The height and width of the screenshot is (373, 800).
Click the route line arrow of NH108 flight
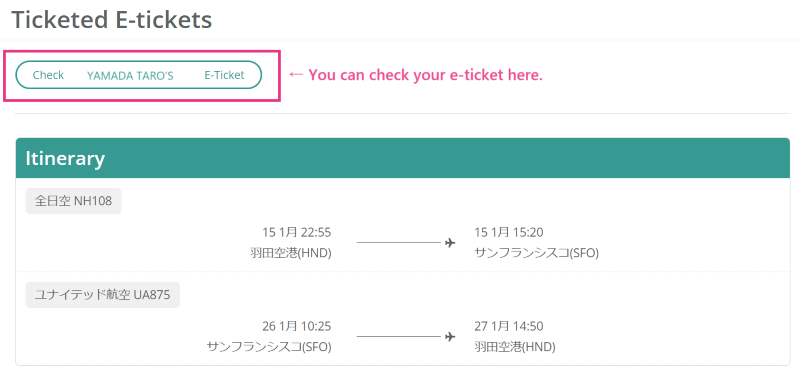406,243
